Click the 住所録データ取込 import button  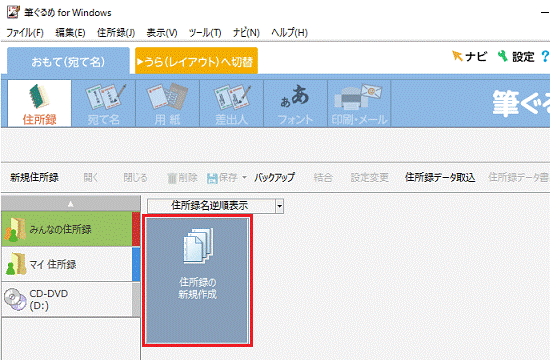pos(440,178)
